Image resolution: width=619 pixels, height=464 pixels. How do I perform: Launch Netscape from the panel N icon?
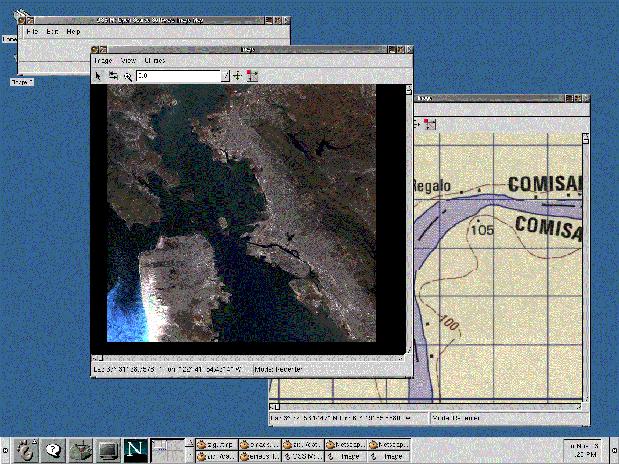134,451
